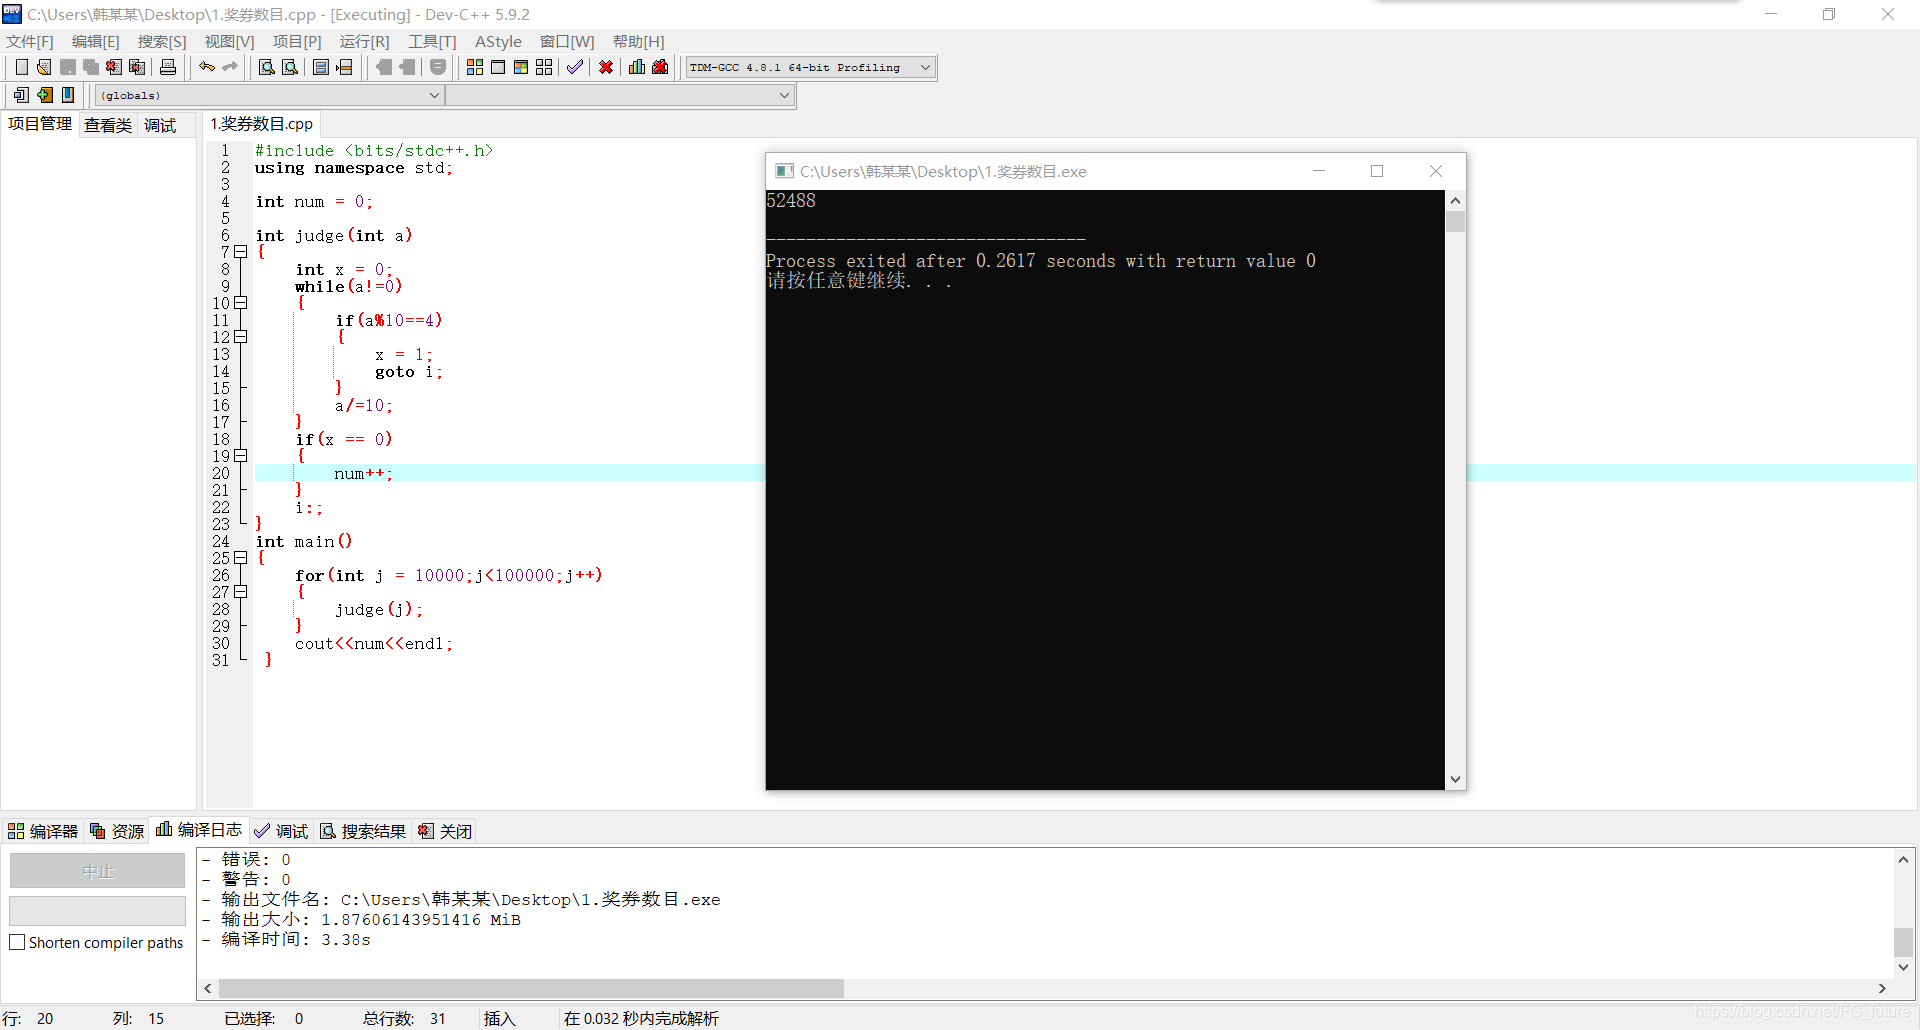Delete profiling information icon
1920x1030 pixels.
[x=660, y=67]
